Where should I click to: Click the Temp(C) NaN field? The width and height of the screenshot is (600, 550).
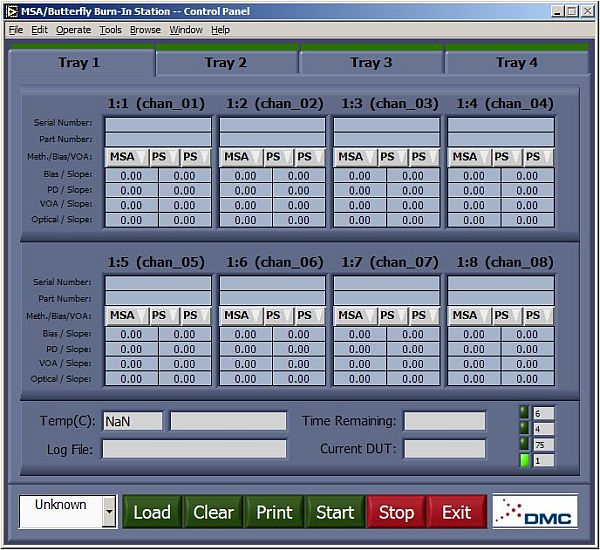coord(132,421)
